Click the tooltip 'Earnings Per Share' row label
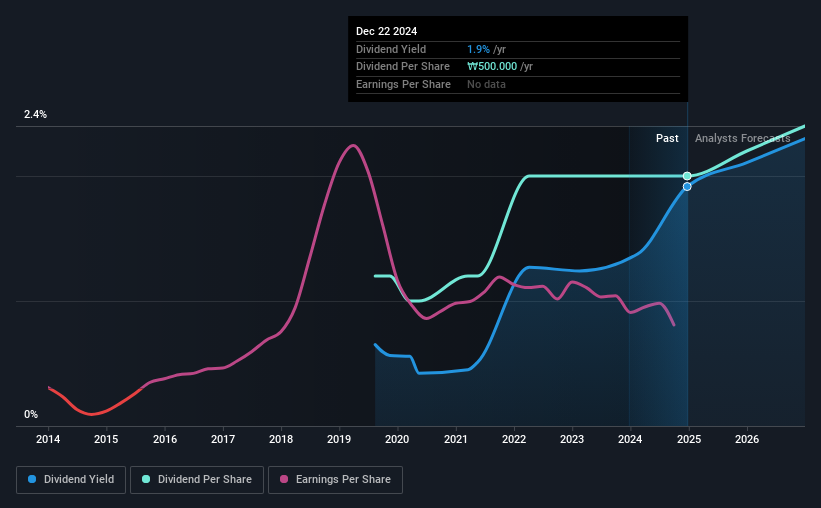Viewport: 821px width, 508px height. 403,84
